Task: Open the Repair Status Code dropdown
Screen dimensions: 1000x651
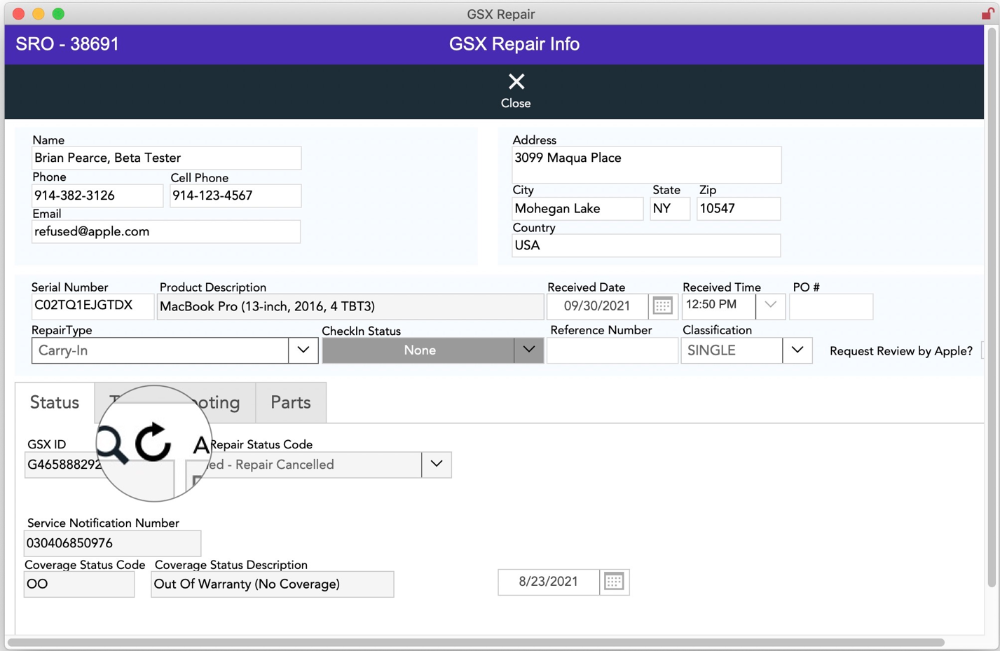Action: 436,465
